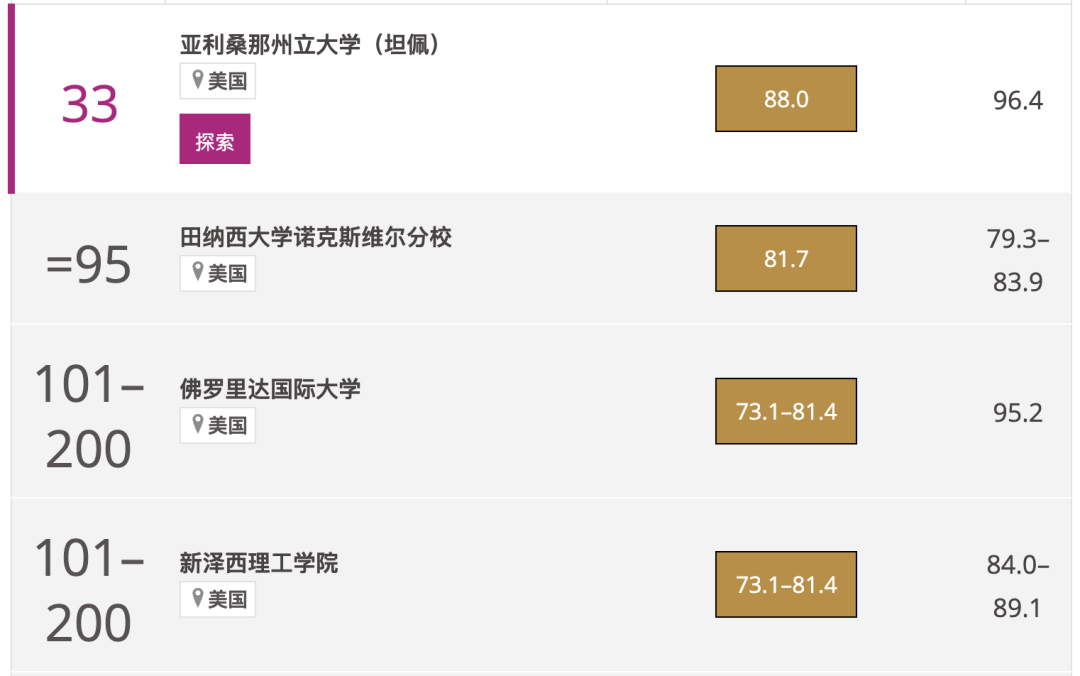Open 佛罗里达国际大学 university link
Screen dimensions: 1080x676
coord(270,389)
